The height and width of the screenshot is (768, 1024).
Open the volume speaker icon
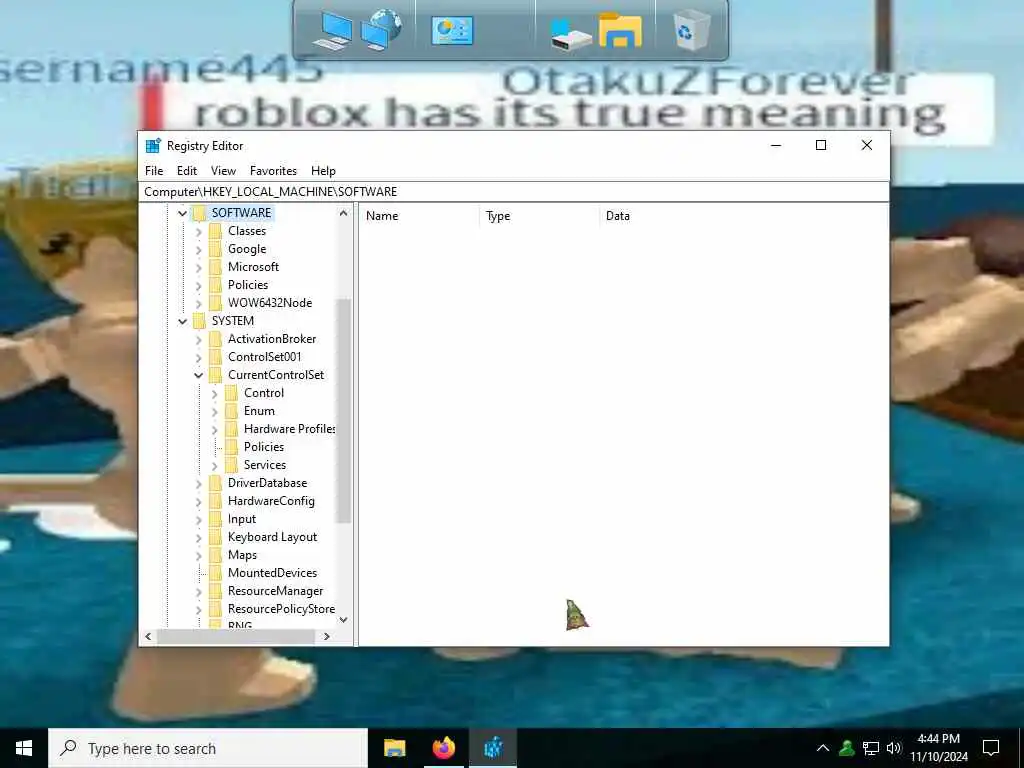[894, 748]
